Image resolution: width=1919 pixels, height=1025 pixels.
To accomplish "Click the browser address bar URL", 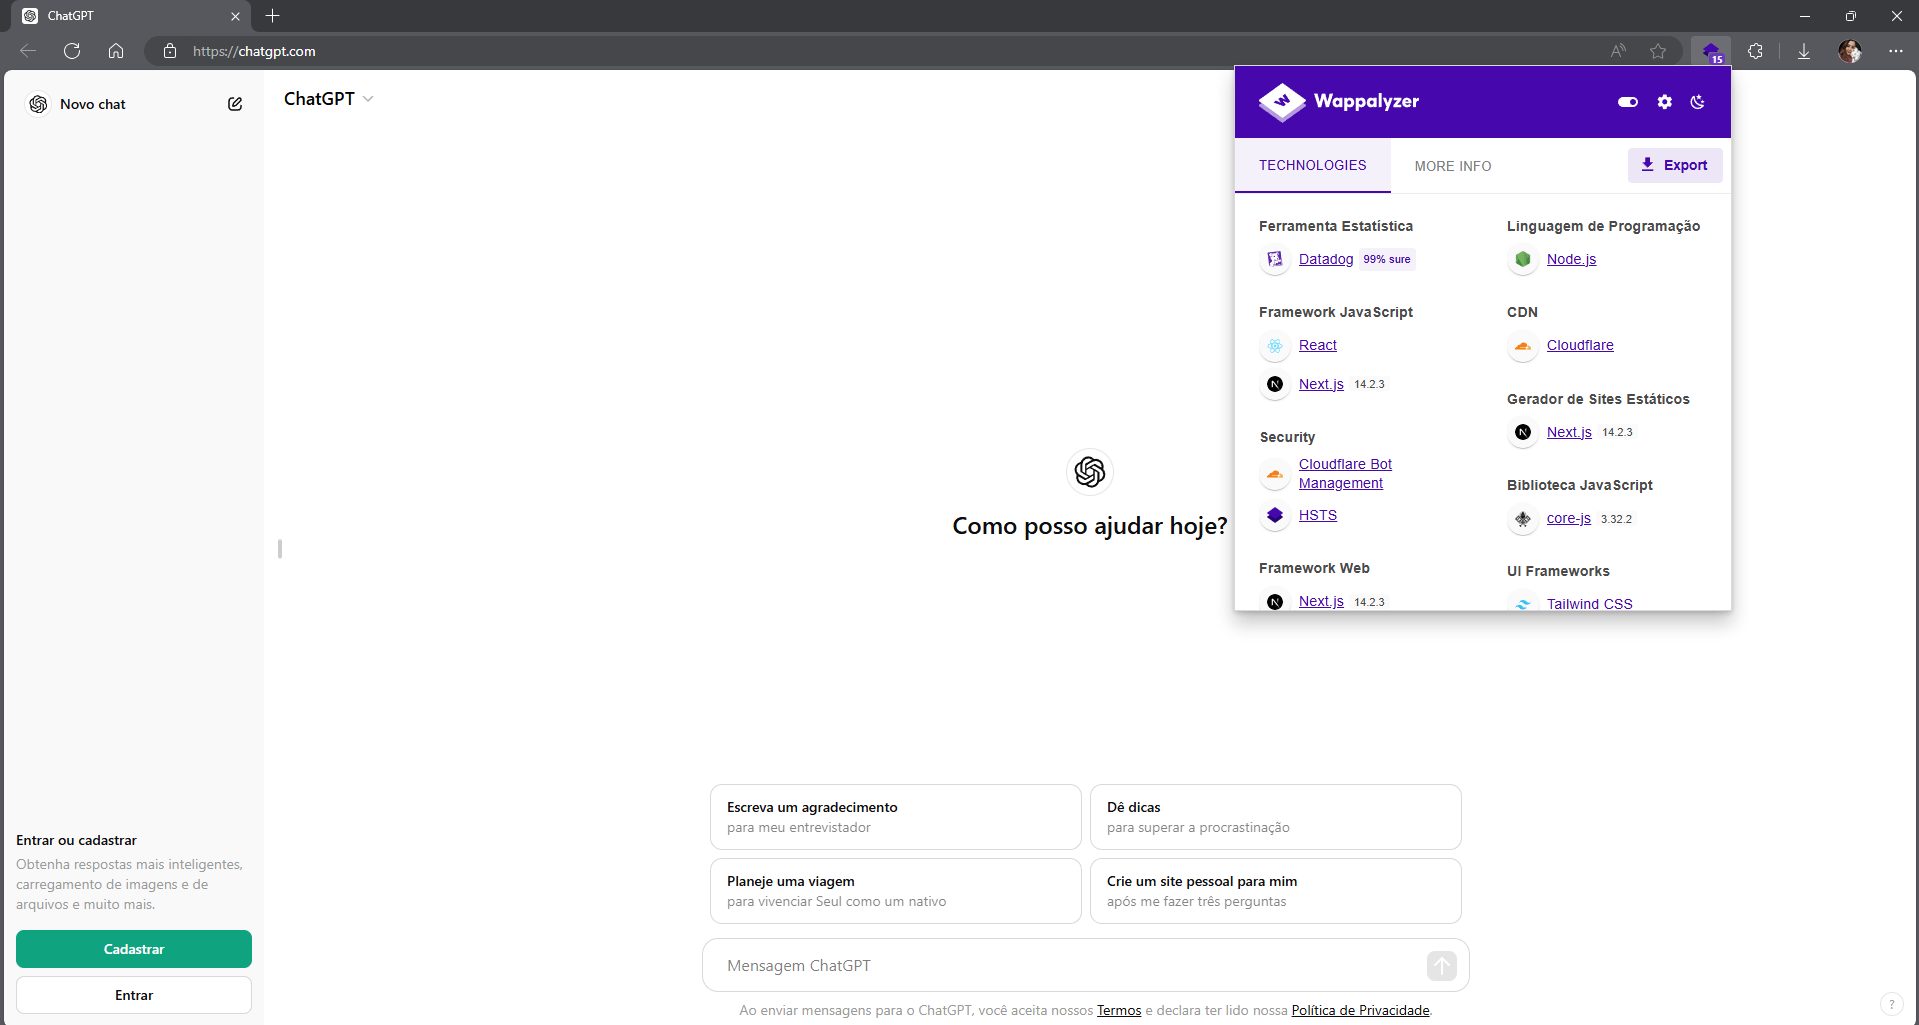I will (x=254, y=51).
